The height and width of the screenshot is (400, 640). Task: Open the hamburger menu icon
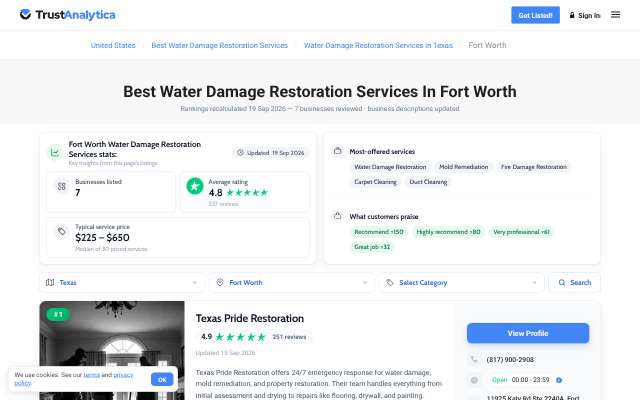tap(615, 15)
